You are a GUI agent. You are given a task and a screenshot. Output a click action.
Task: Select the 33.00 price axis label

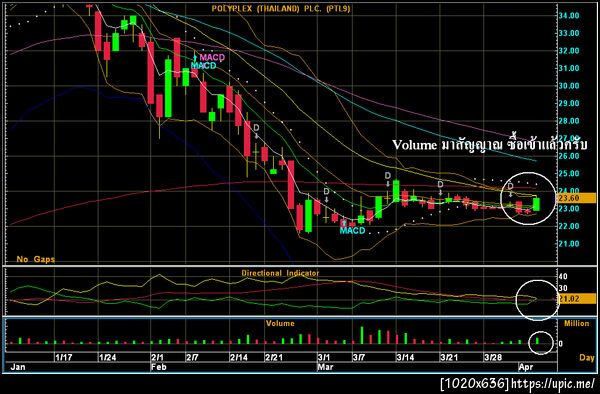569,33
